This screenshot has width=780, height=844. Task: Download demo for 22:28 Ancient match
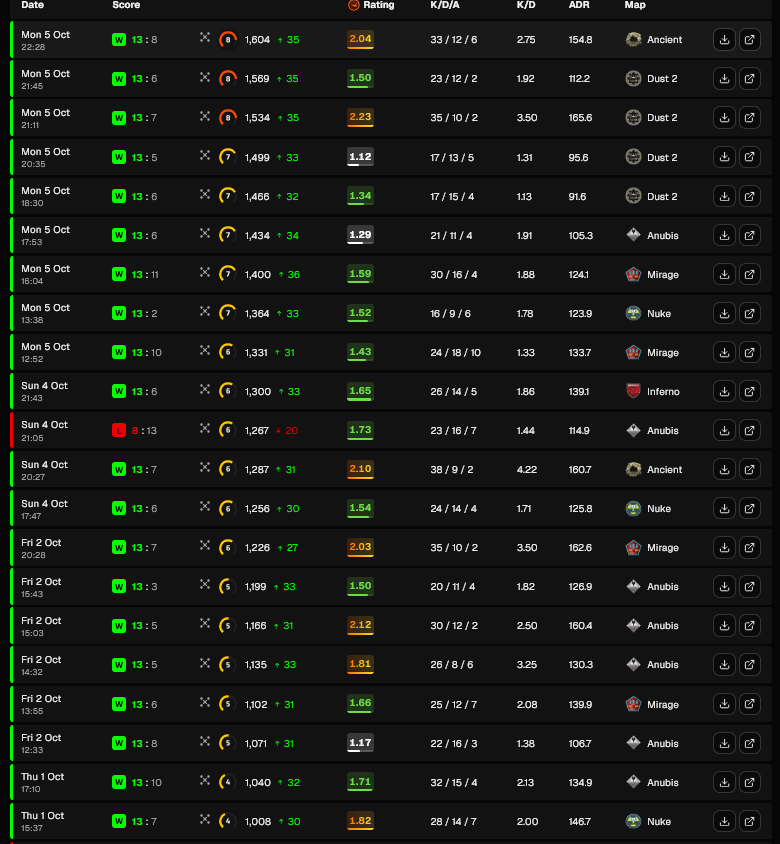(x=724, y=39)
